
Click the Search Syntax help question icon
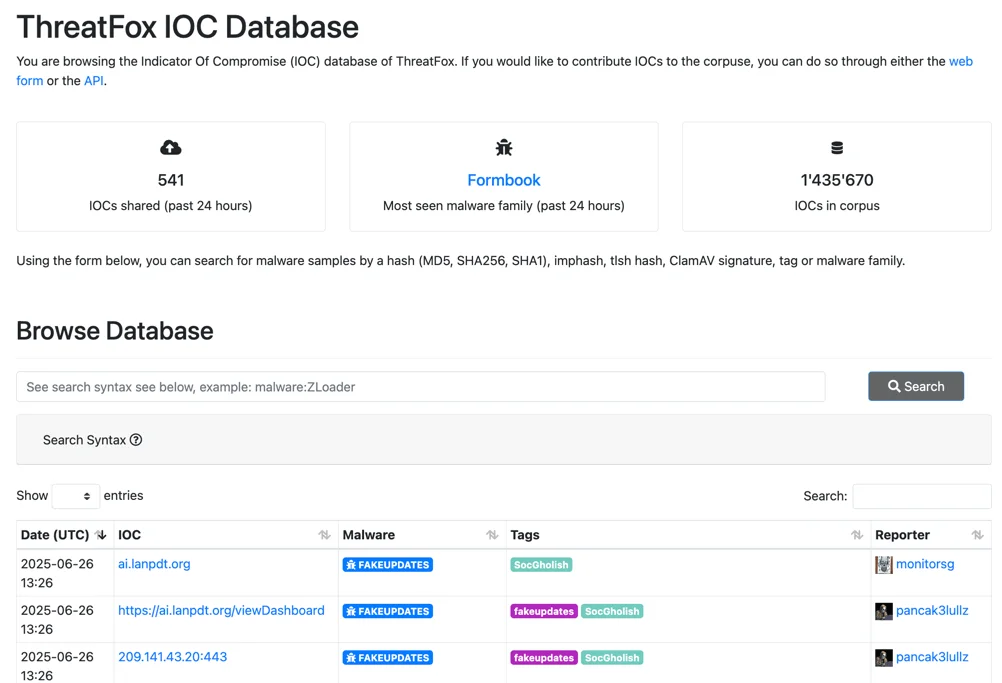pos(136,440)
